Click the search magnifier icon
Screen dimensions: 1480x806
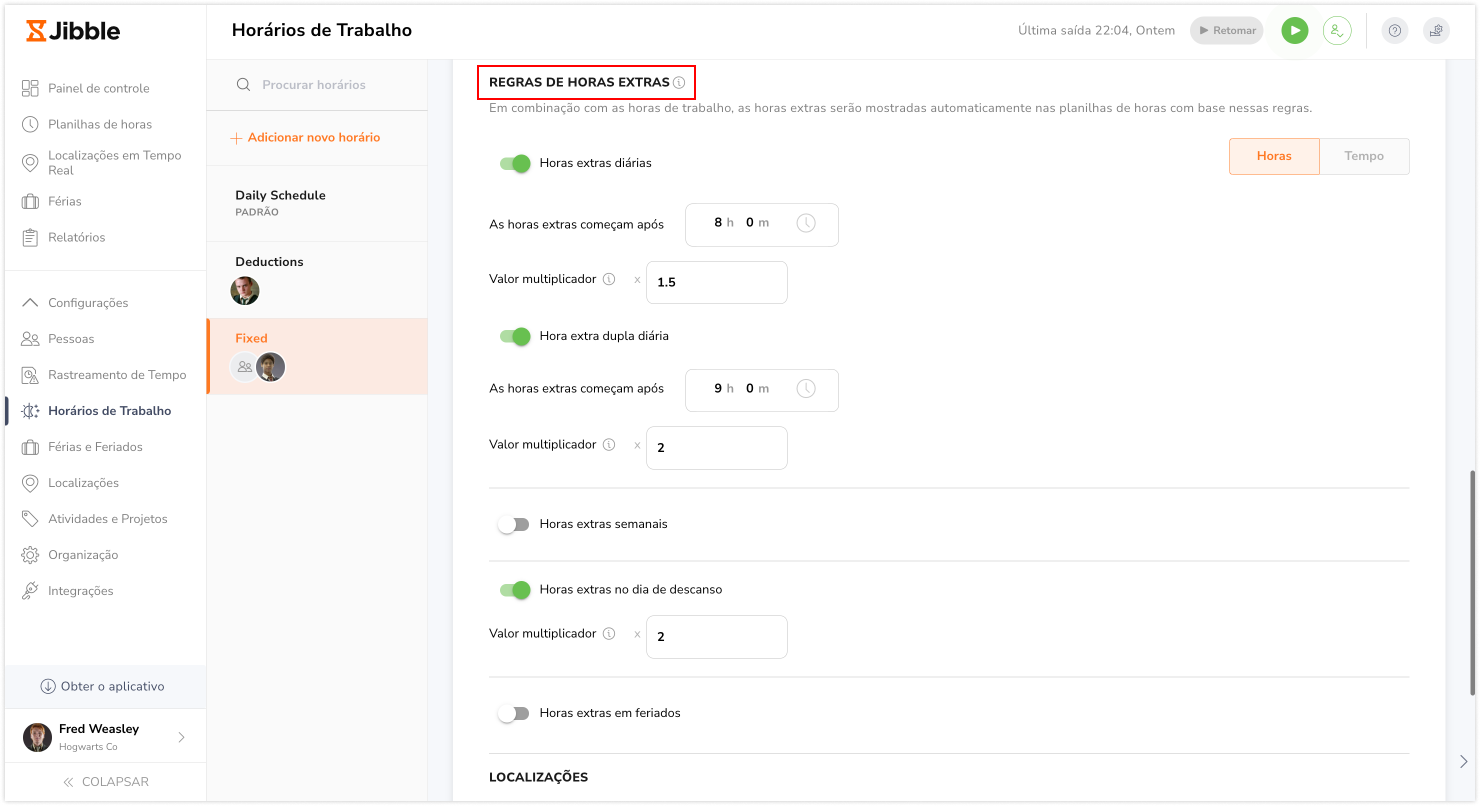pyautogui.click(x=243, y=85)
